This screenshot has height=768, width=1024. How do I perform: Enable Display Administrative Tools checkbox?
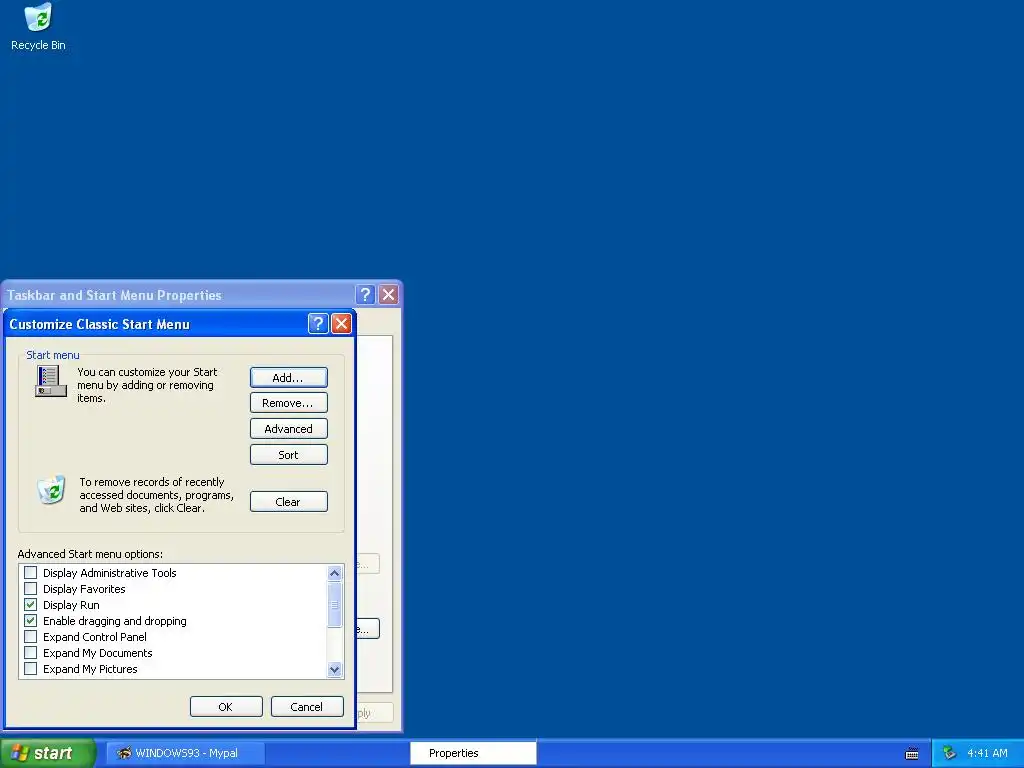[30, 573]
